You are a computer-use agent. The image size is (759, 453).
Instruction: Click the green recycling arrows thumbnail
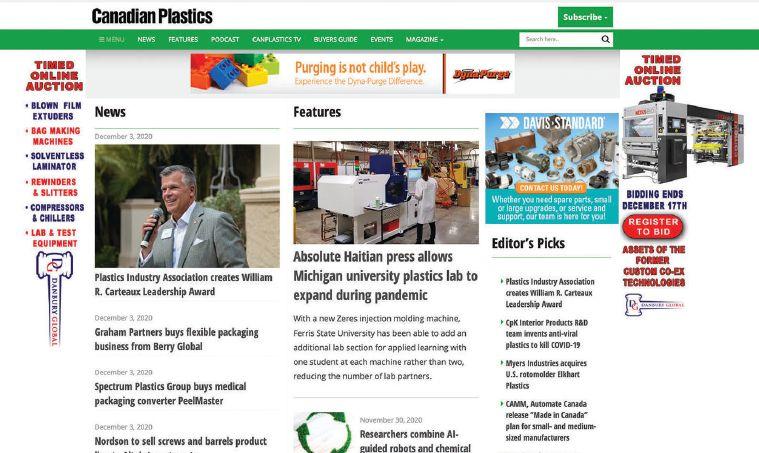pyautogui.click(x=322, y=432)
